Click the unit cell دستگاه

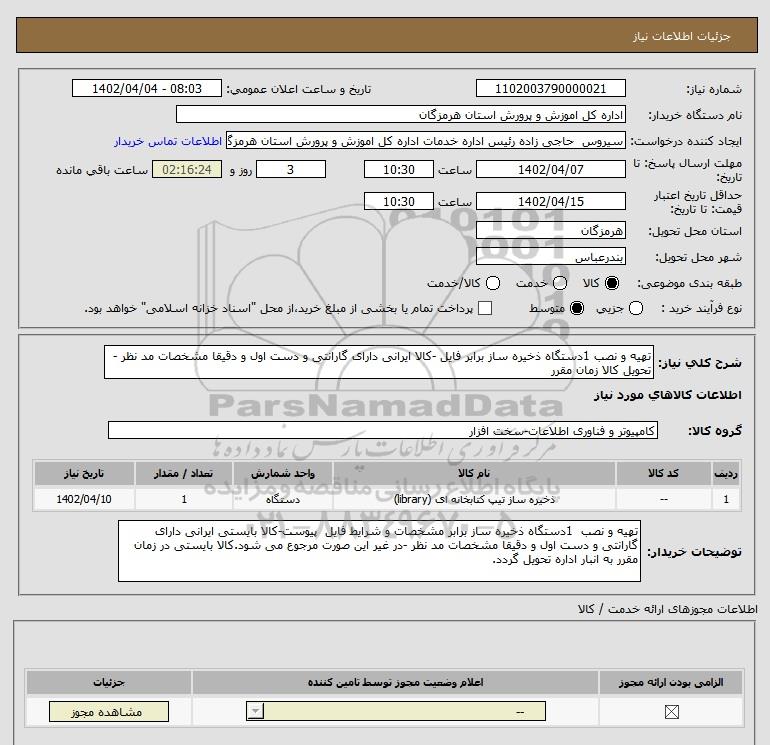click(x=282, y=499)
